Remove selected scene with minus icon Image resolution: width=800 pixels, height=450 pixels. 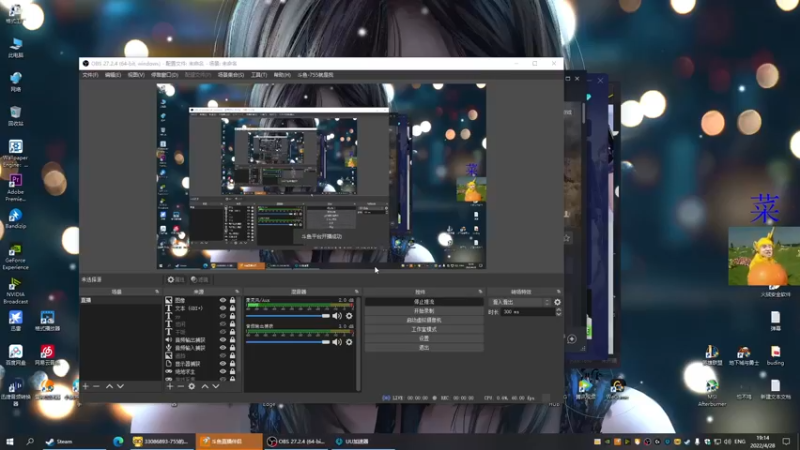coord(96,386)
